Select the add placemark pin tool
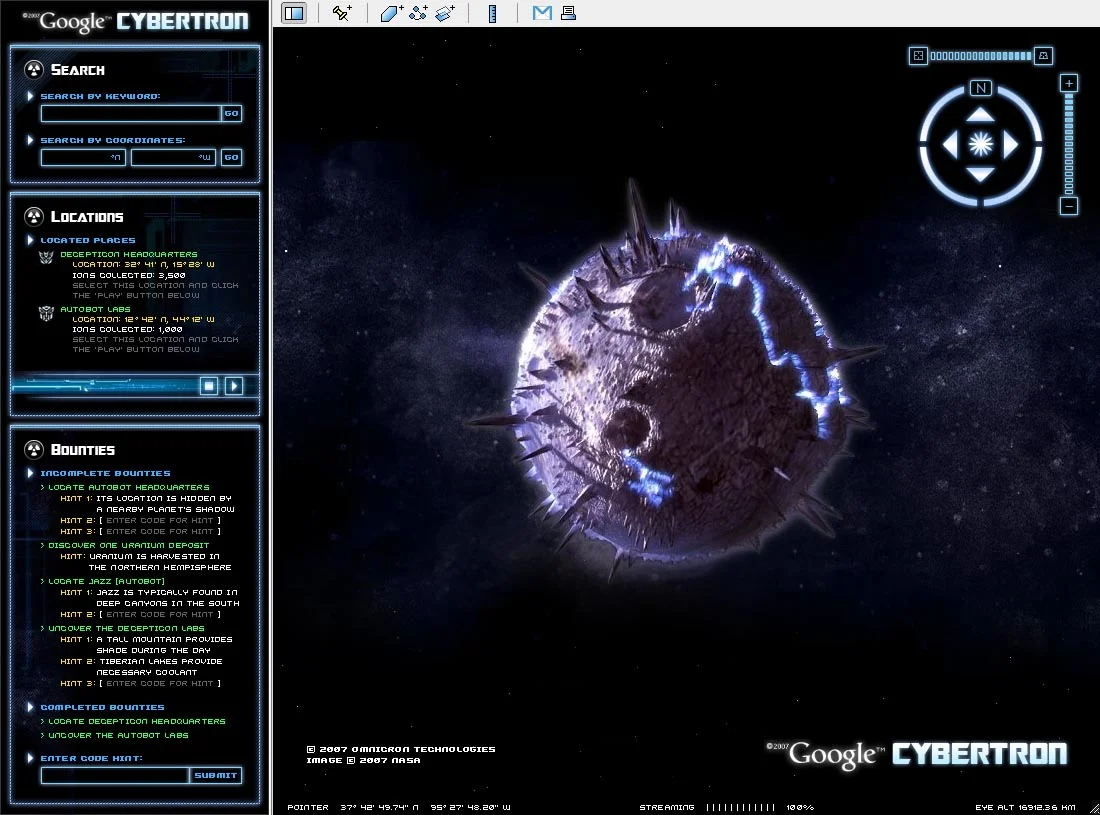The width and height of the screenshot is (1100, 815). [342, 13]
